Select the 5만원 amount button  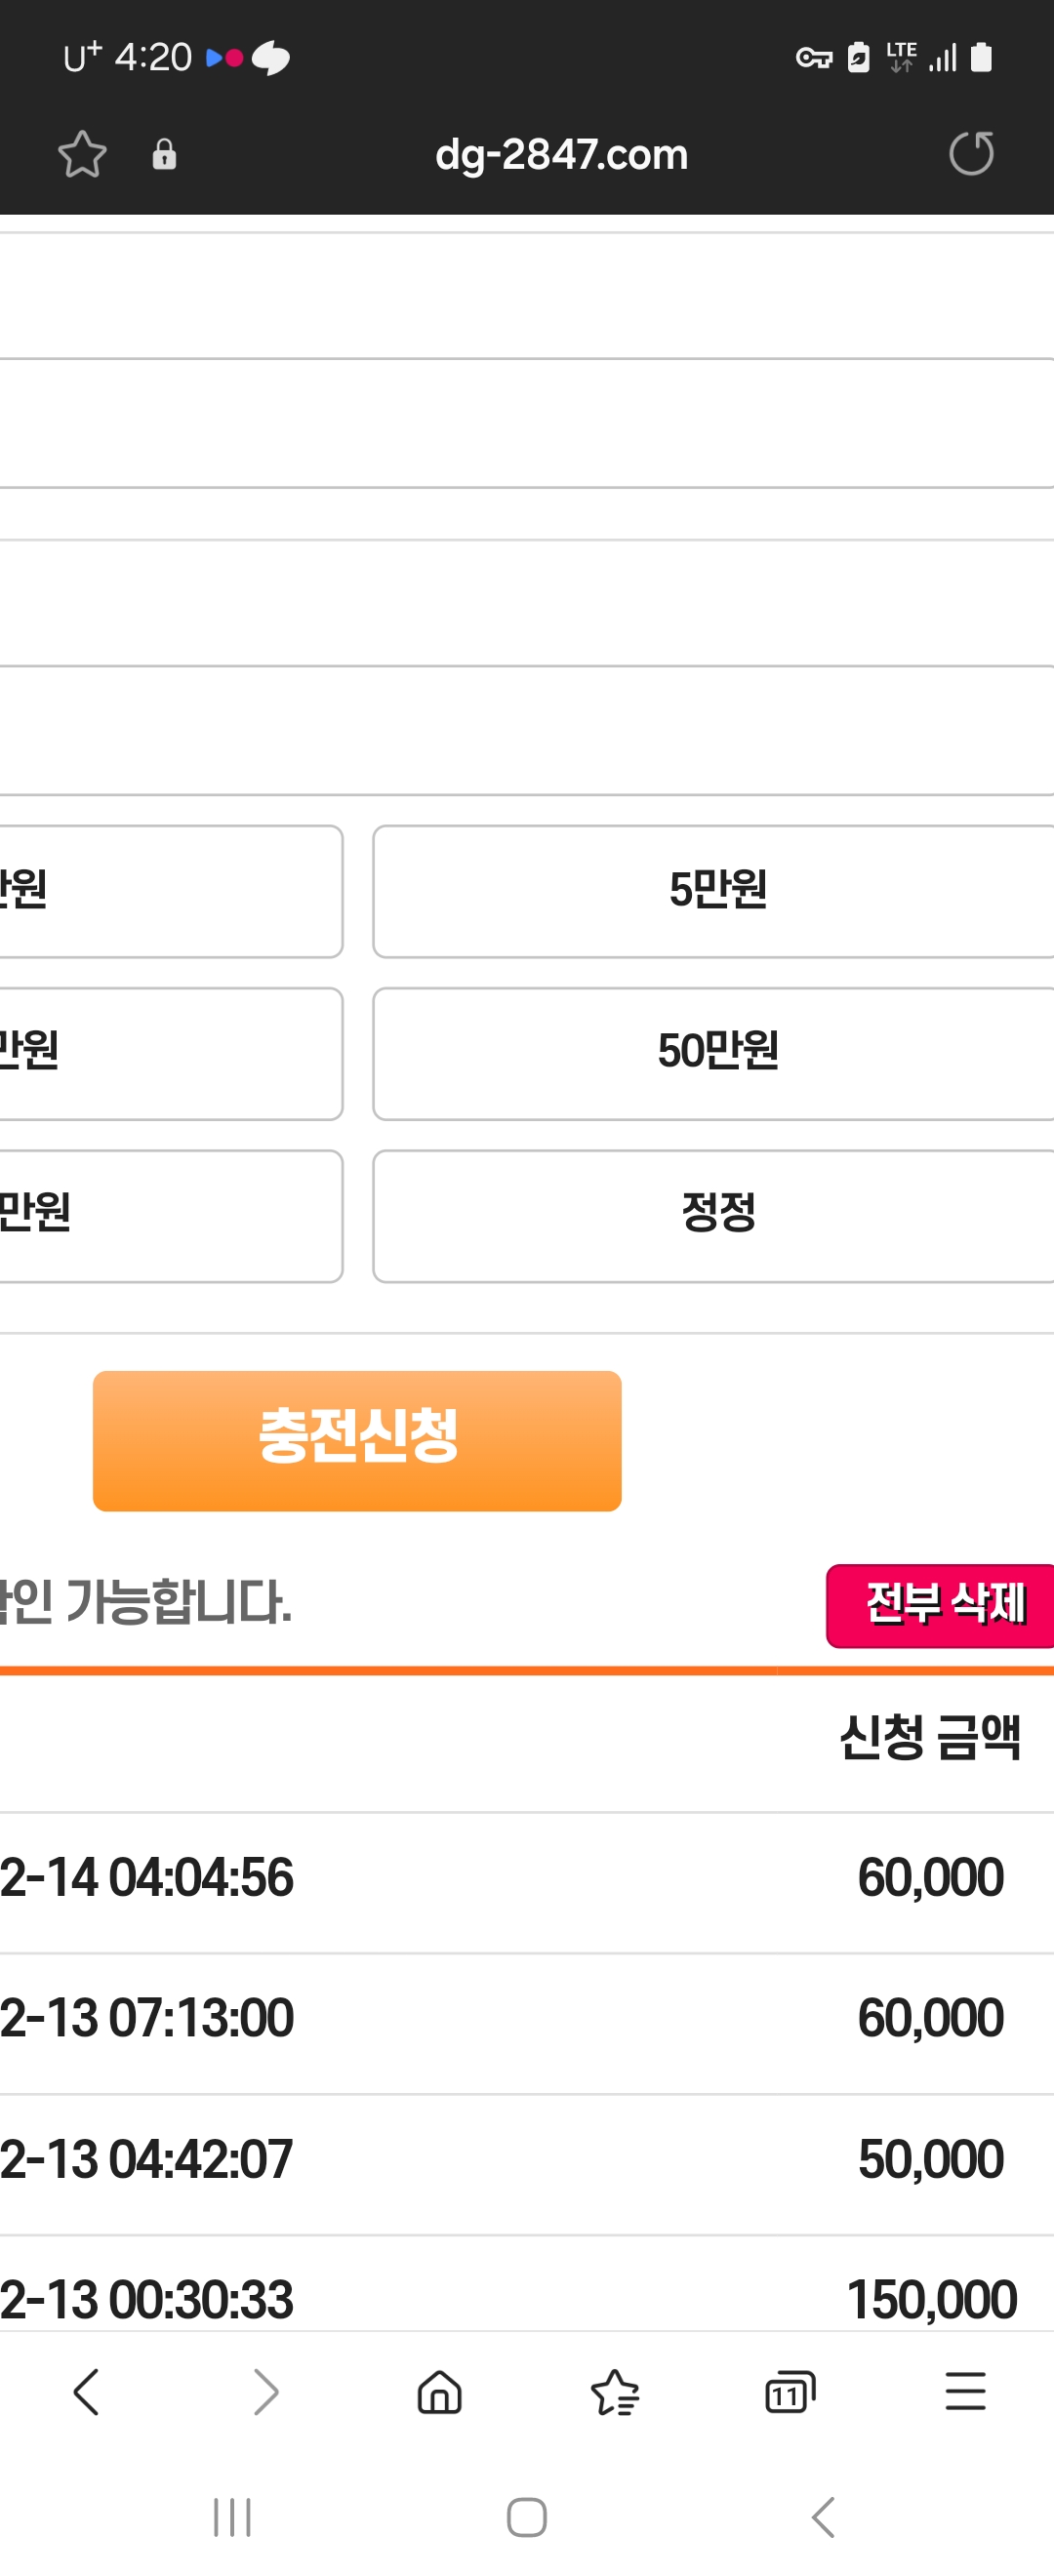[716, 891]
